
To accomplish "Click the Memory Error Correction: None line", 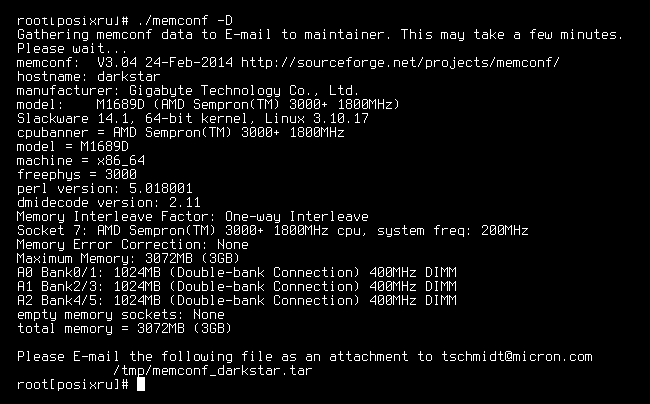I will [133, 244].
